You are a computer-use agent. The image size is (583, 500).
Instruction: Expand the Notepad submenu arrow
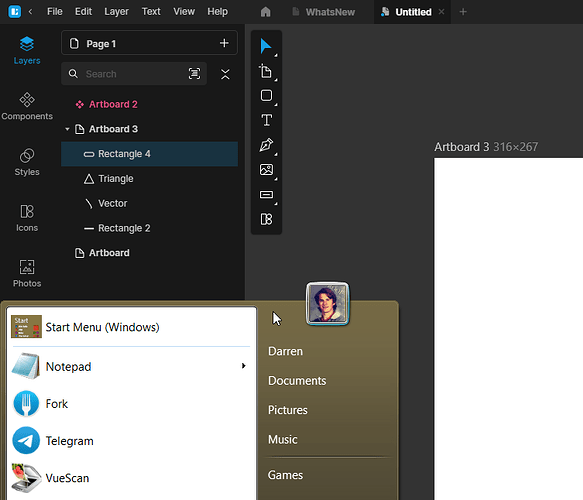(x=244, y=366)
